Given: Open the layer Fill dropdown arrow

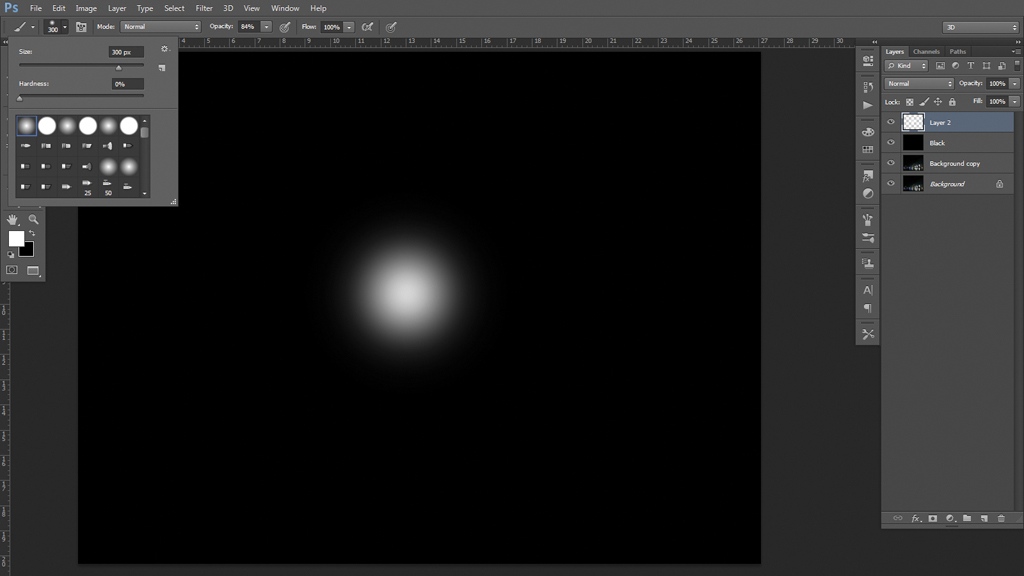Looking at the screenshot, I should pyautogui.click(x=1014, y=102).
